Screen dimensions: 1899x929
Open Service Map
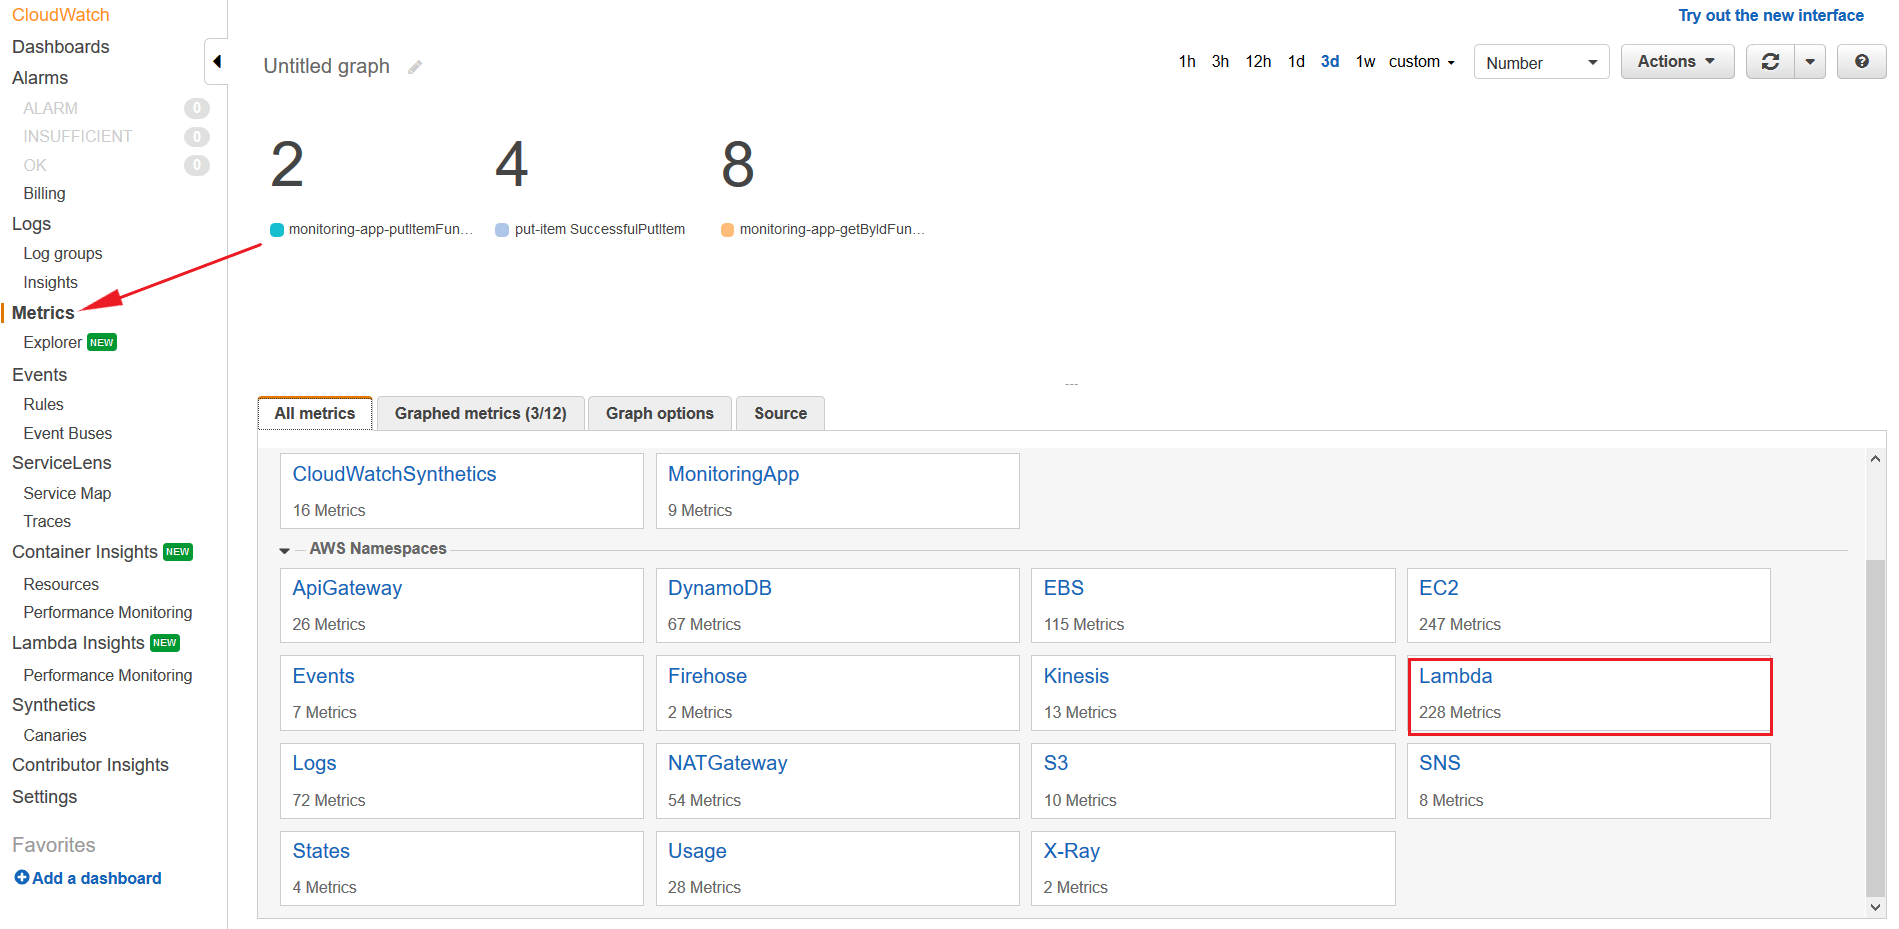(67, 494)
